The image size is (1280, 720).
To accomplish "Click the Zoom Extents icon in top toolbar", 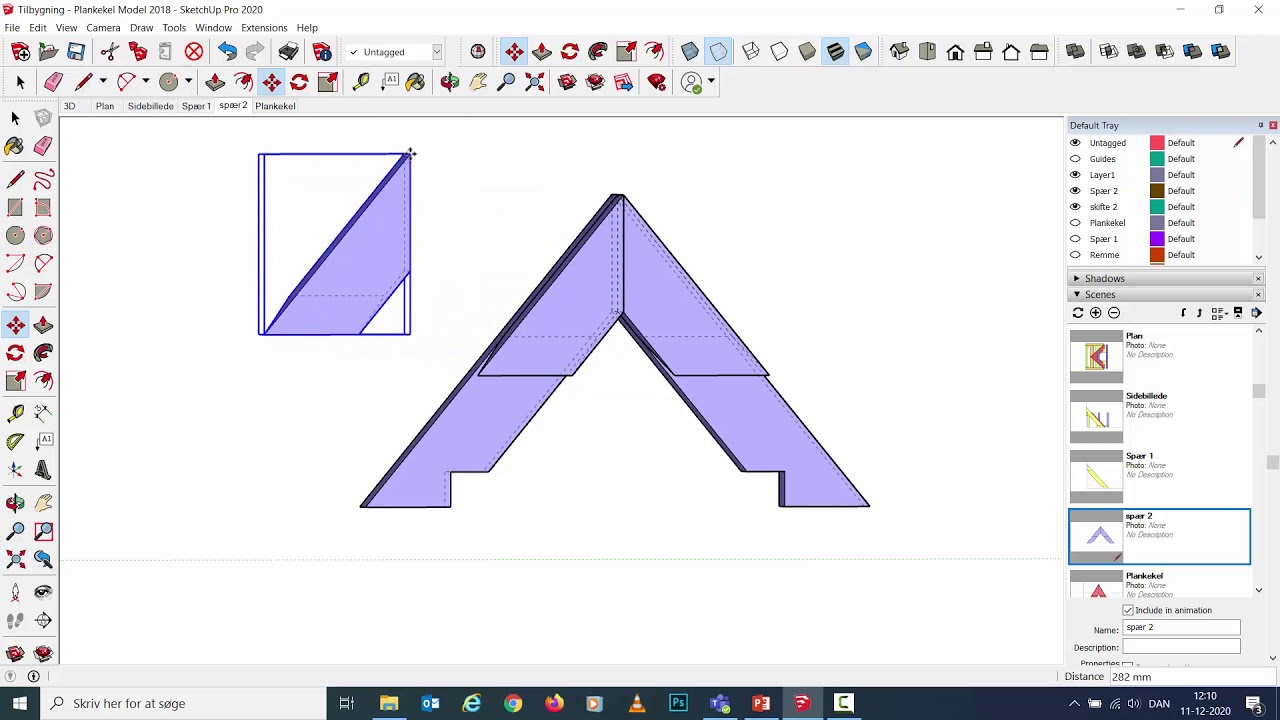I will tap(534, 82).
